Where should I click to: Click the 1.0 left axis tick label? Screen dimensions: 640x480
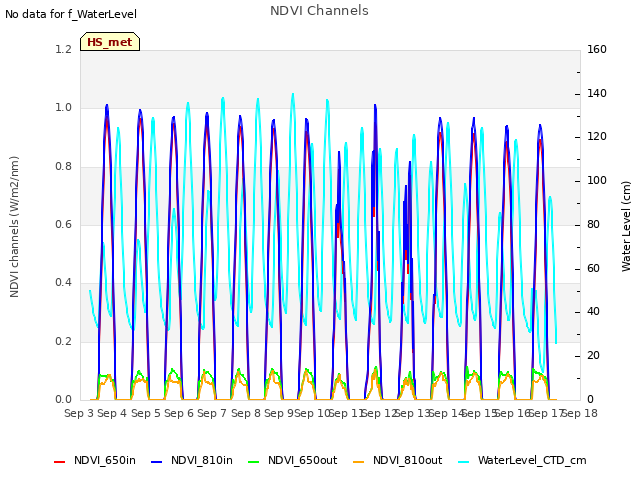tap(63, 108)
